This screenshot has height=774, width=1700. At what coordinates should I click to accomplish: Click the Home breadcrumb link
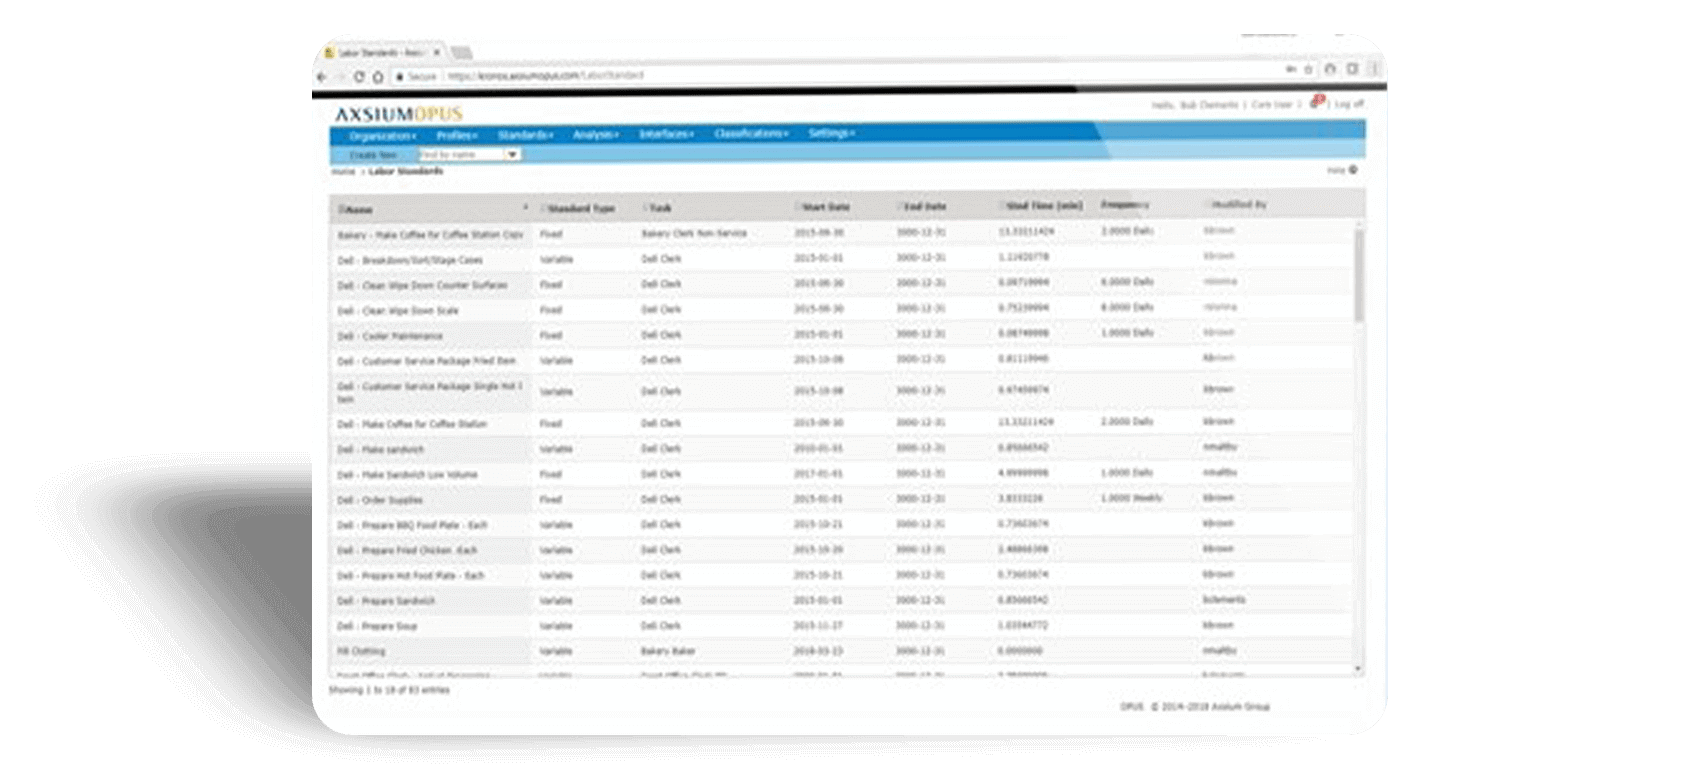(343, 172)
